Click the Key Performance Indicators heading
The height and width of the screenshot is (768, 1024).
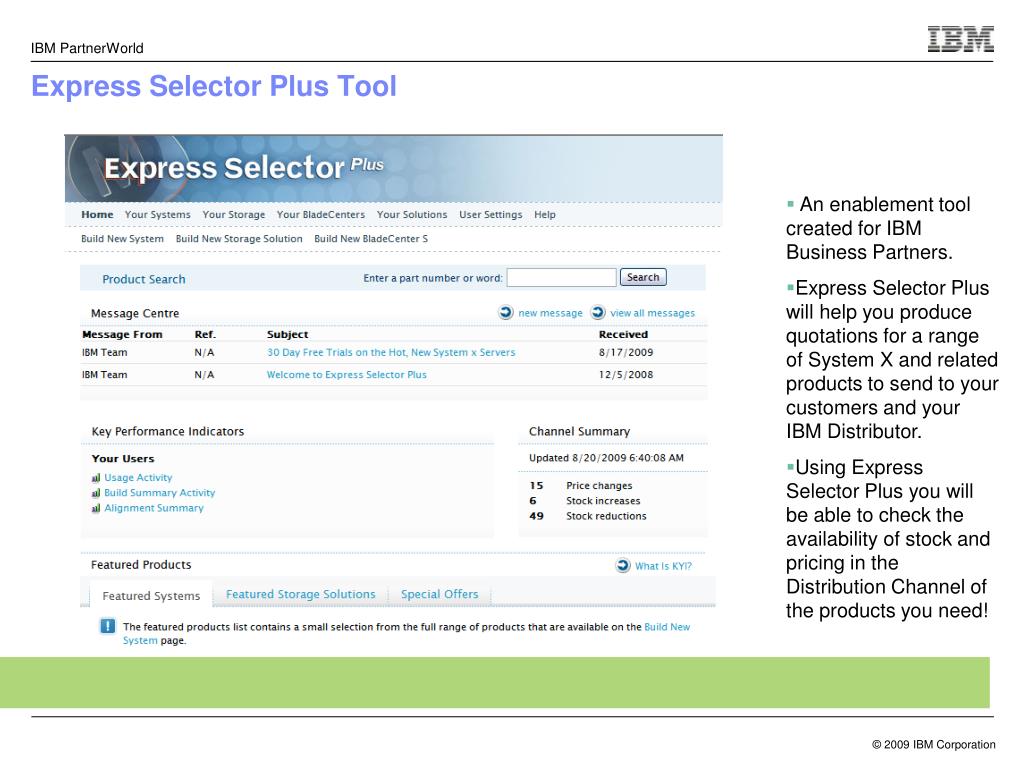168,432
